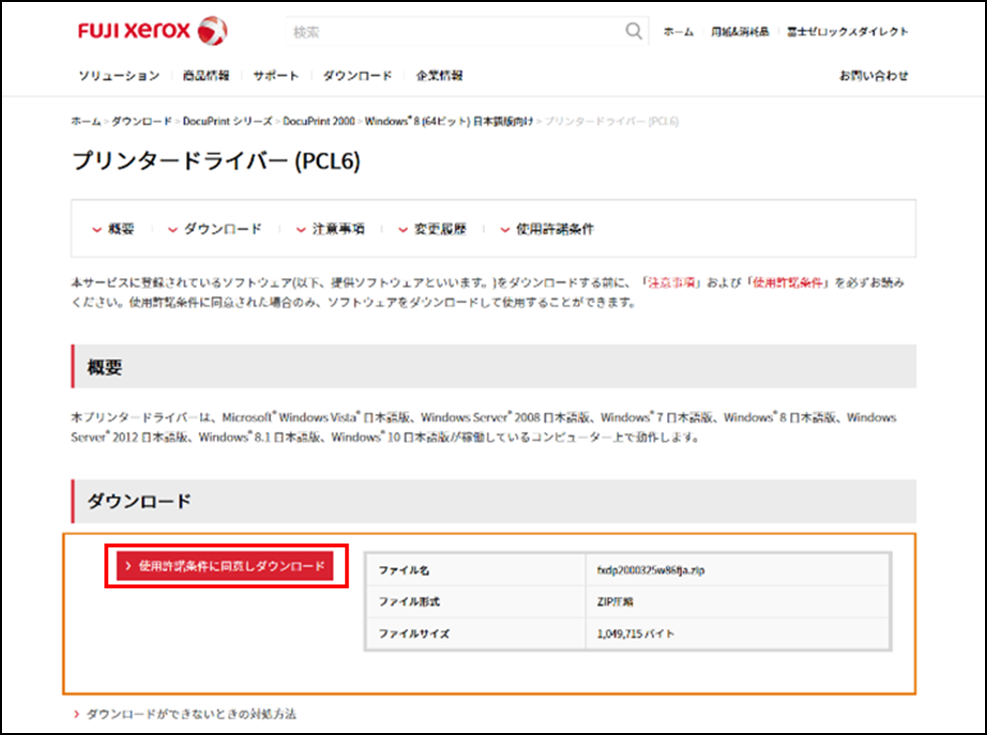Jump to the 変更履歴 section anchor
The image size is (987, 735).
click(x=432, y=229)
